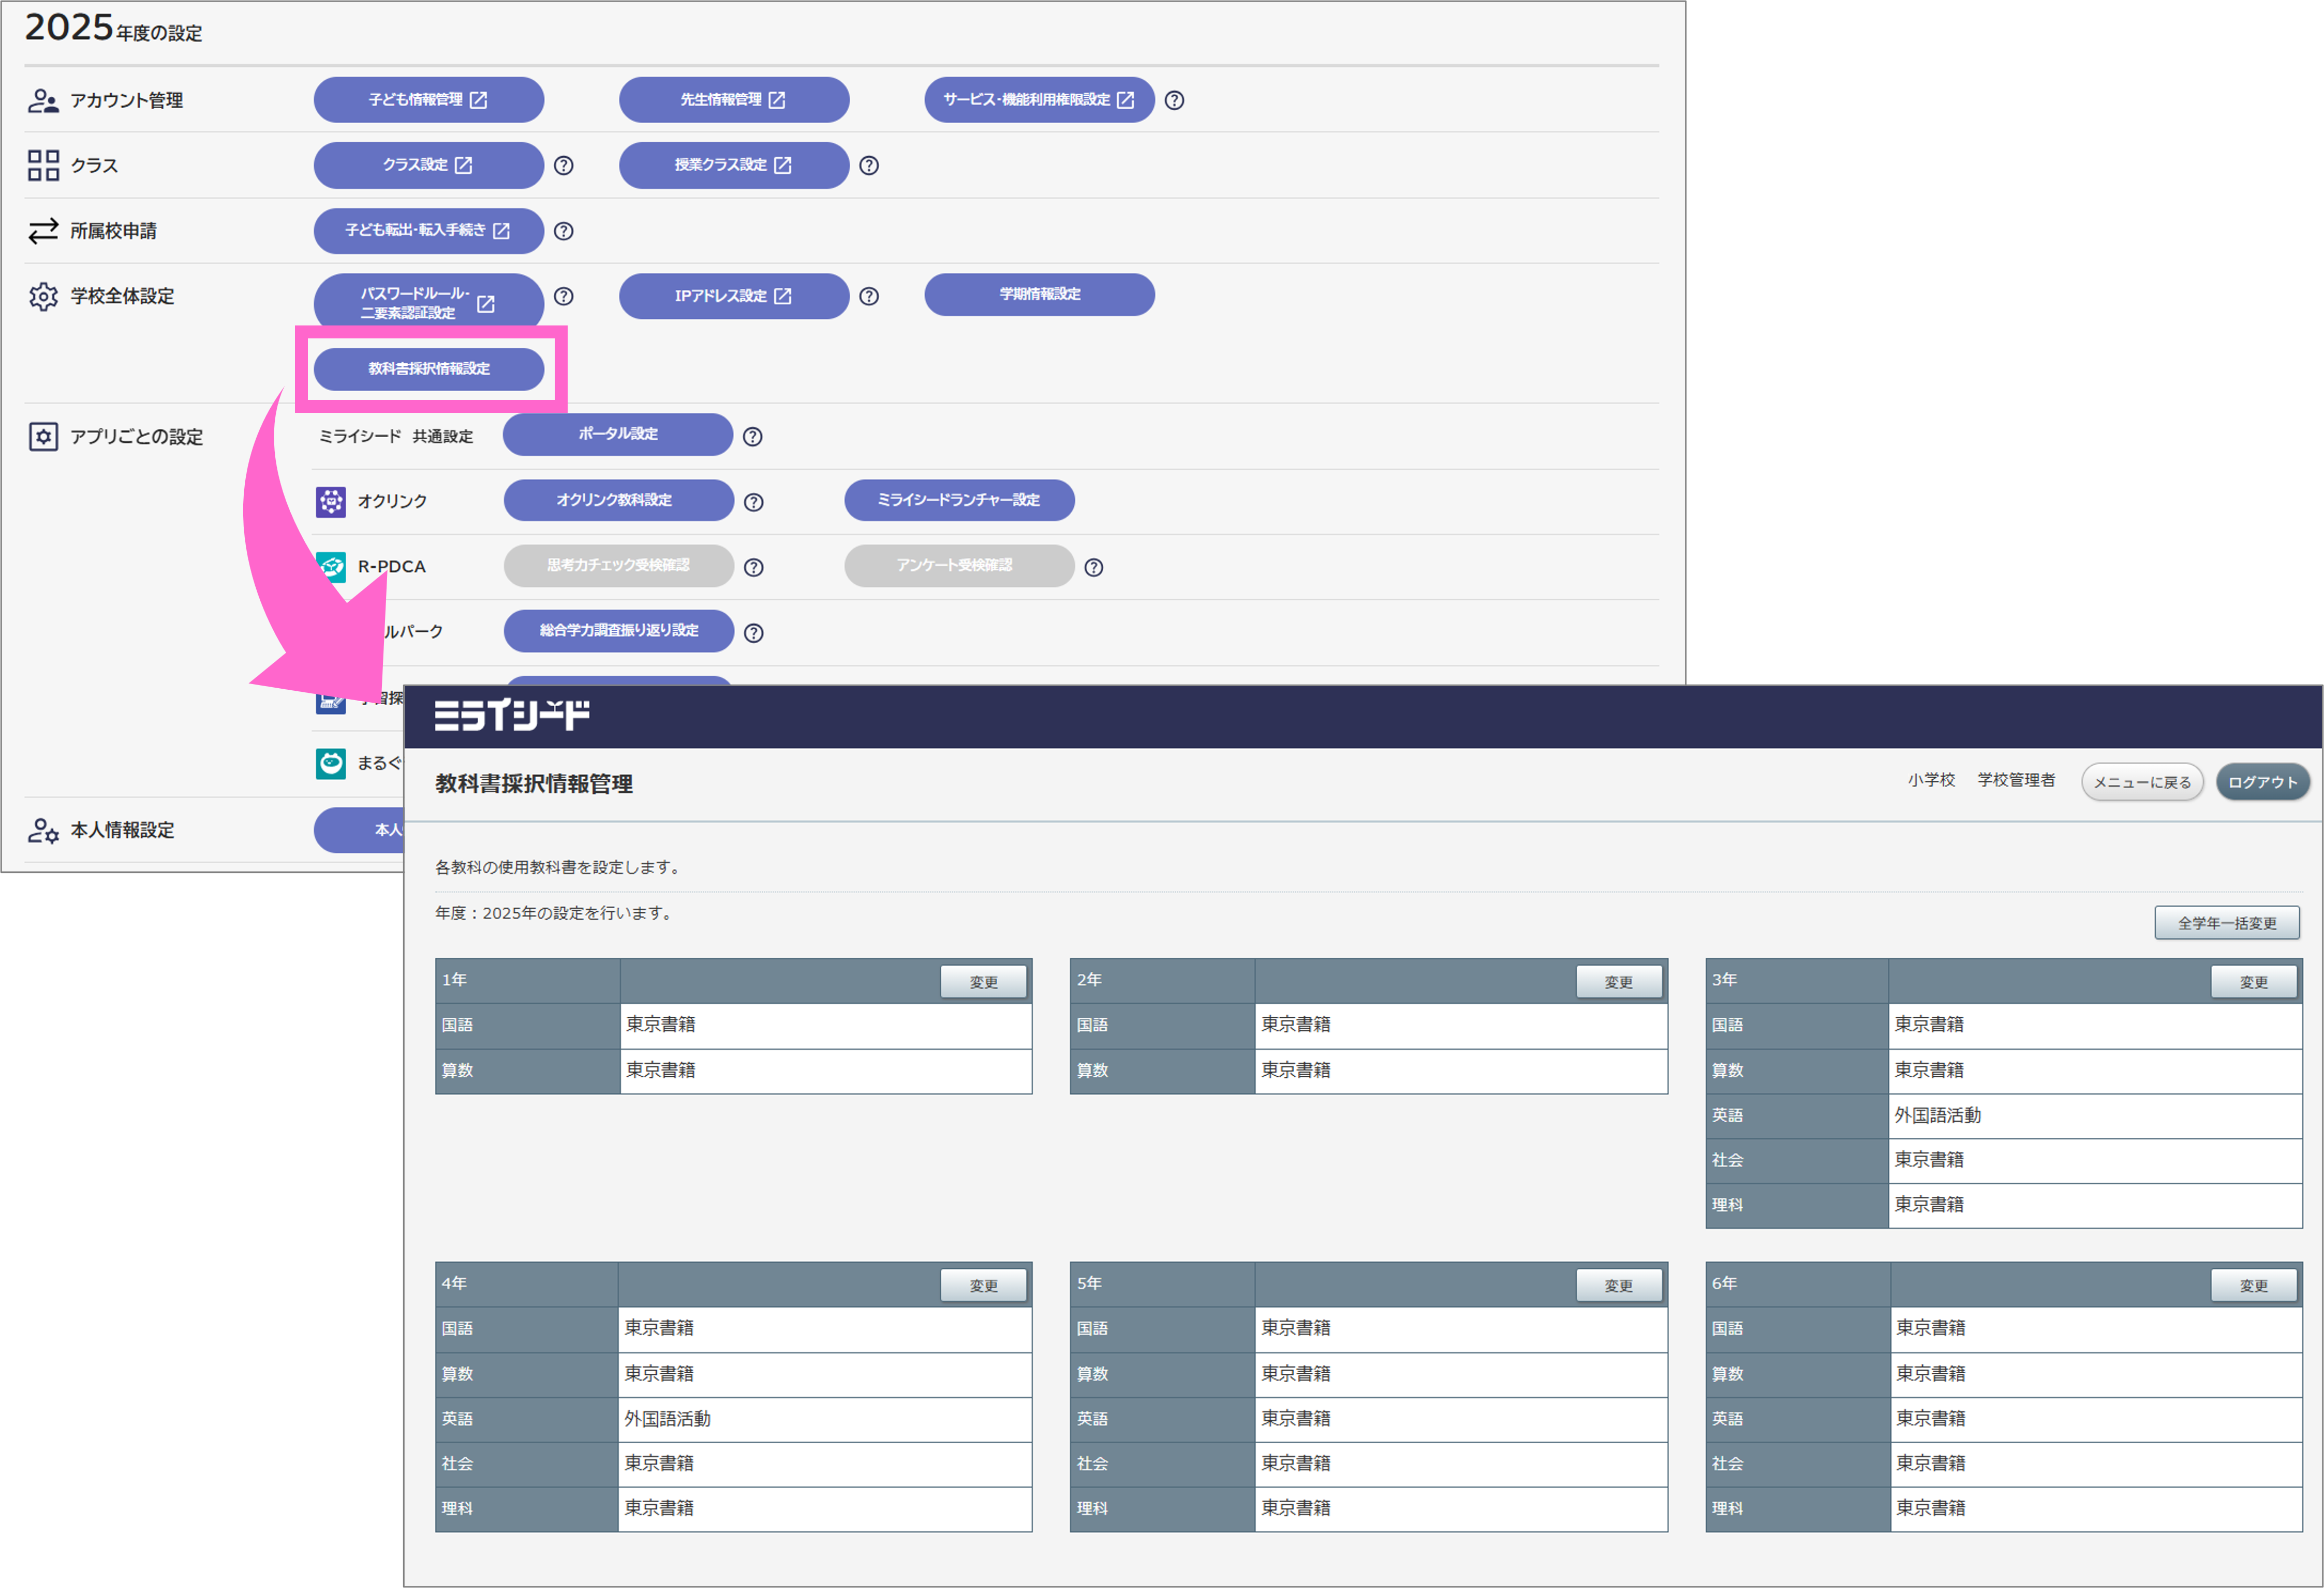The image size is (2324, 1588).
Task: Click help icon next to クラス設定
Action: pos(564,165)
